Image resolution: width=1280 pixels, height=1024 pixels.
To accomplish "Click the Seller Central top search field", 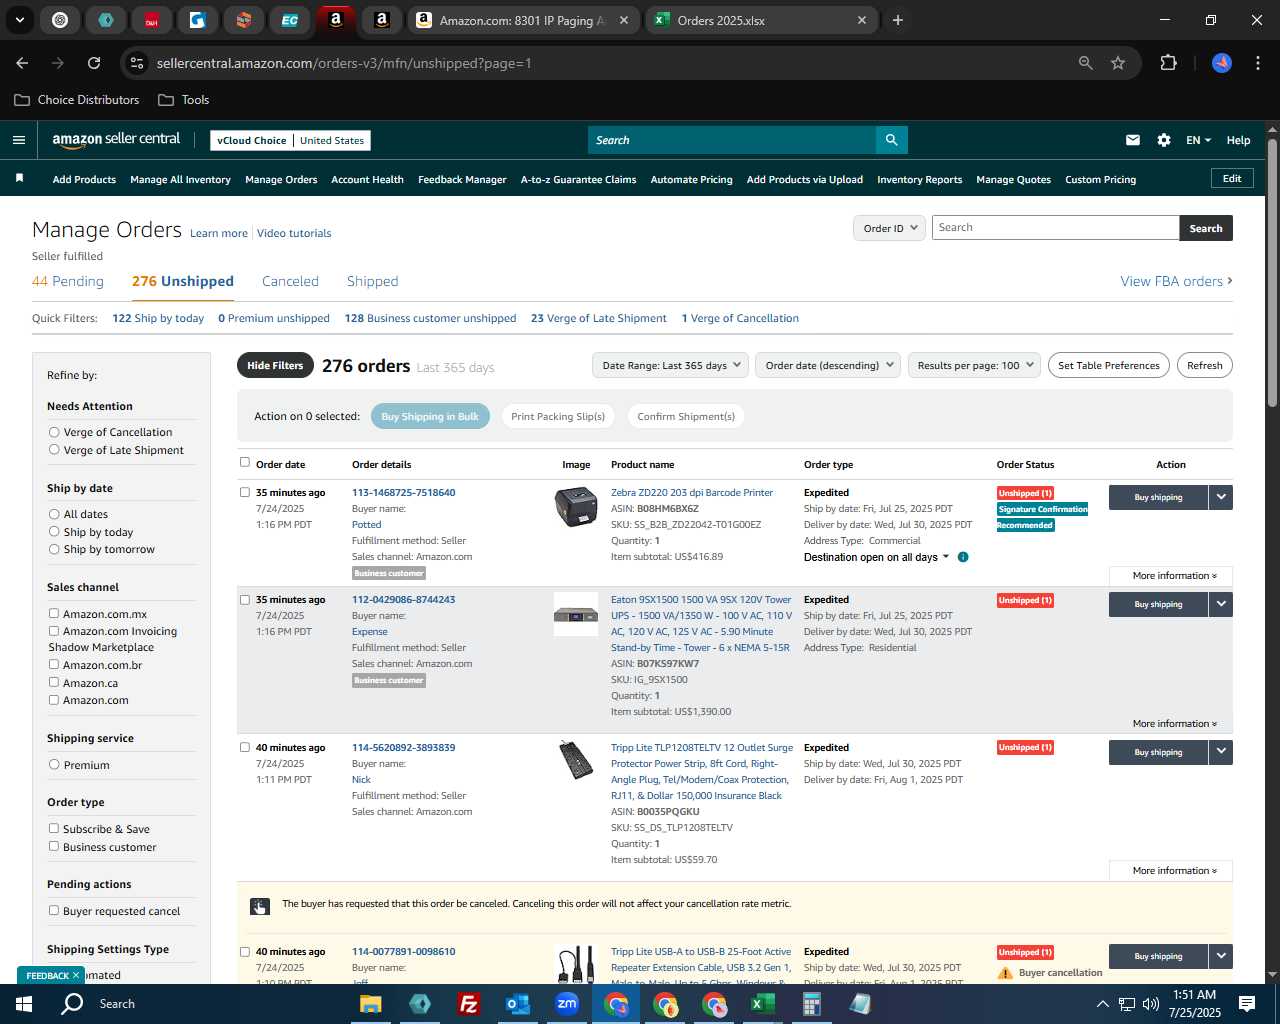I will tap(732, 140).
